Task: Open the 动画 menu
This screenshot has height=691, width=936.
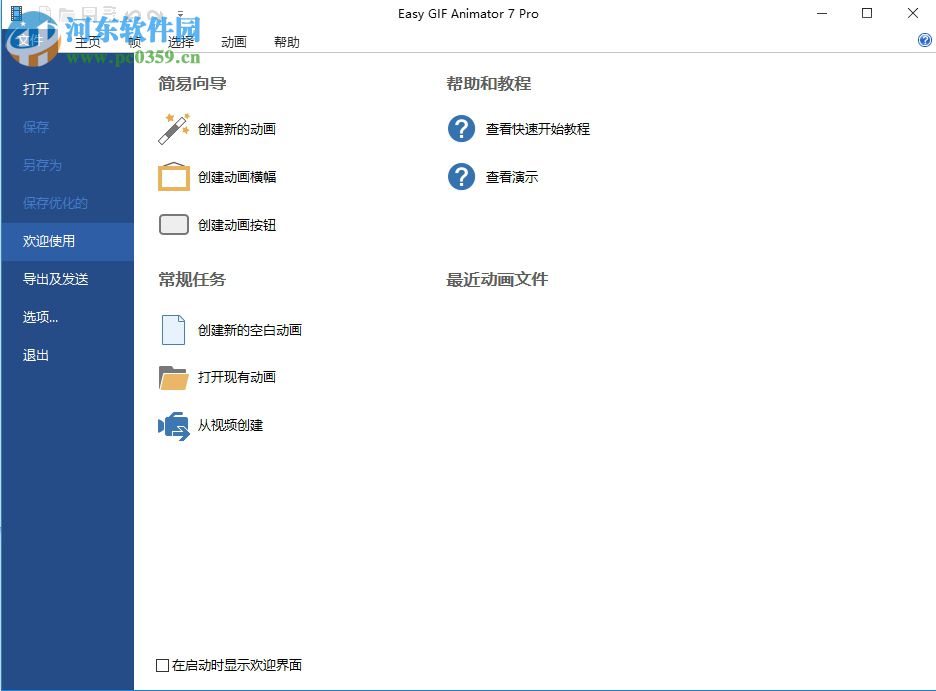Action: (233, 42)
